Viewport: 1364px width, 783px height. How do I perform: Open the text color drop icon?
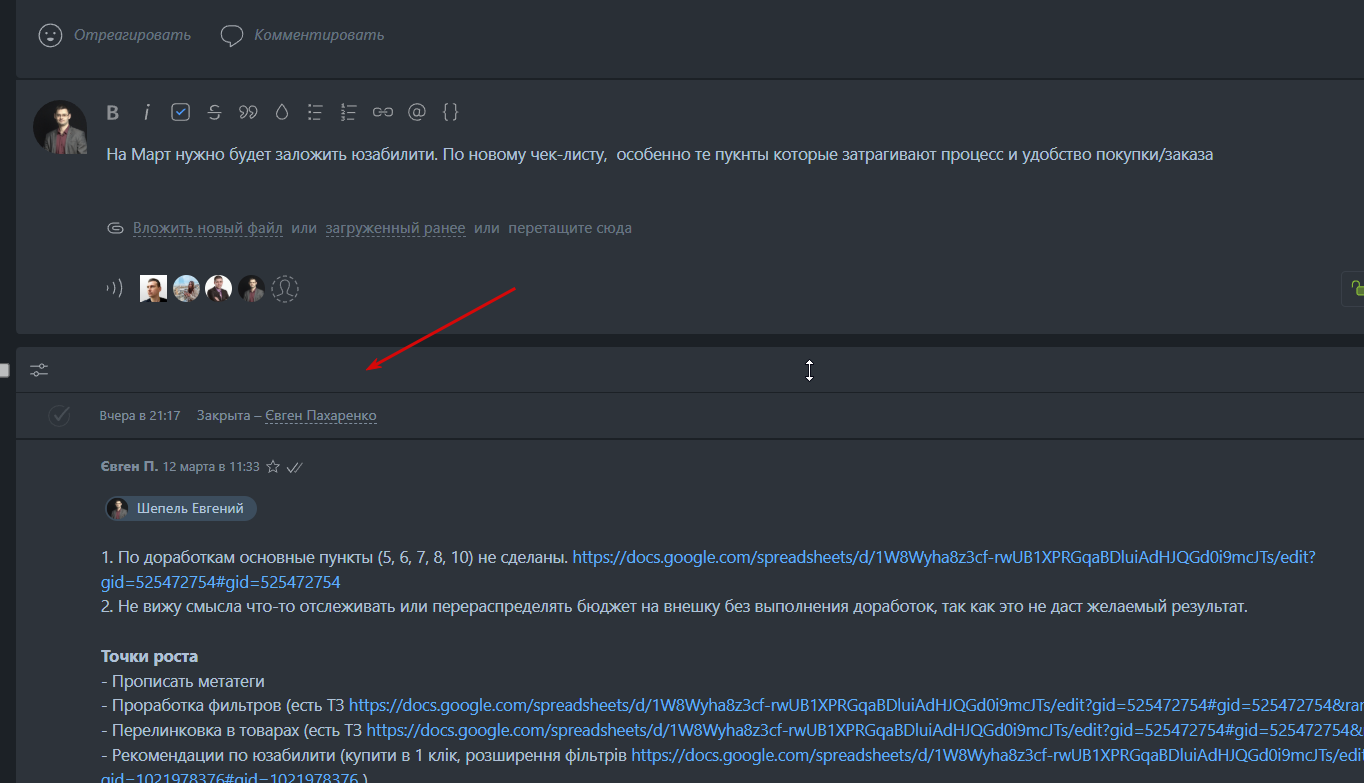point(282,112)
